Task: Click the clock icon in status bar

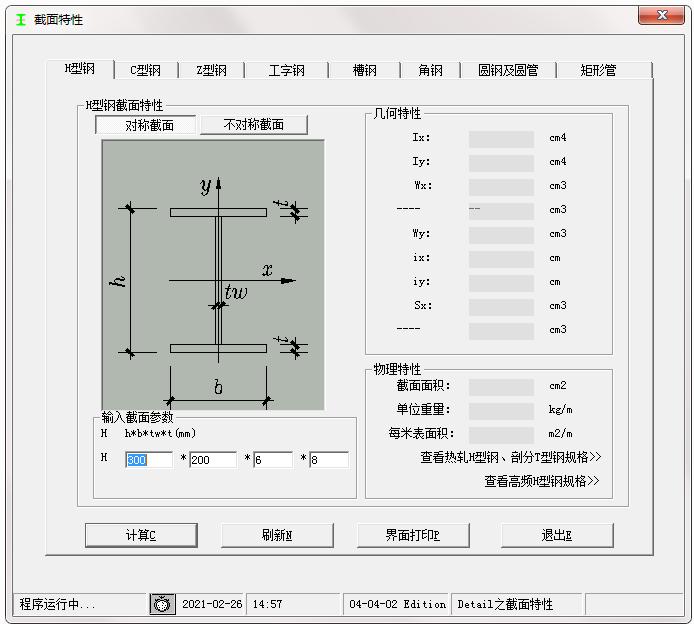Action: pos(163,604)
